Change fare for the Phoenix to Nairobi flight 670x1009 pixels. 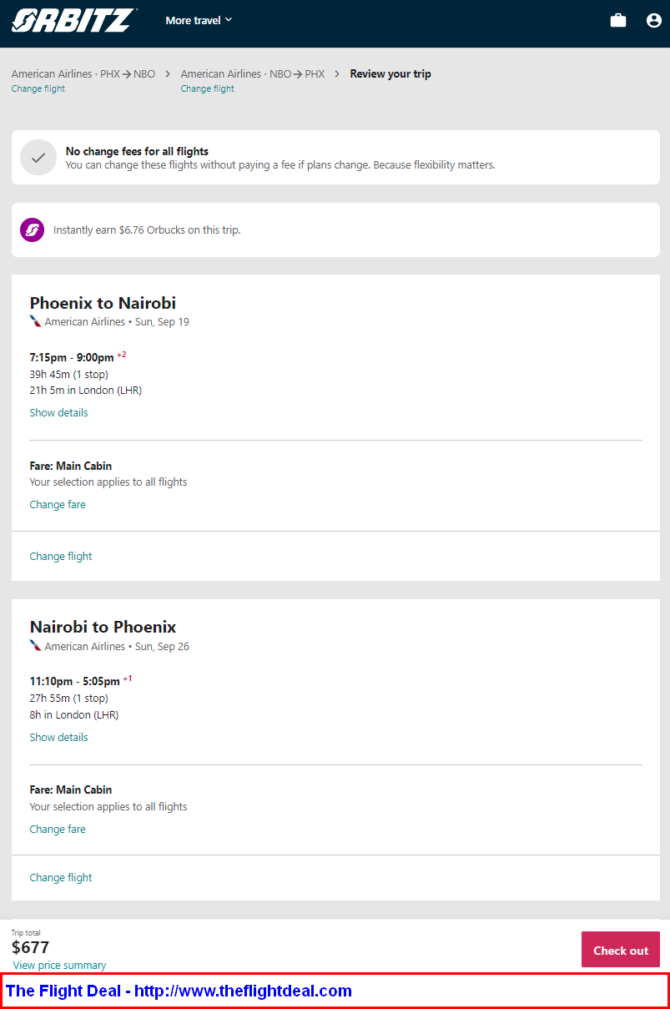coord(57,504)
